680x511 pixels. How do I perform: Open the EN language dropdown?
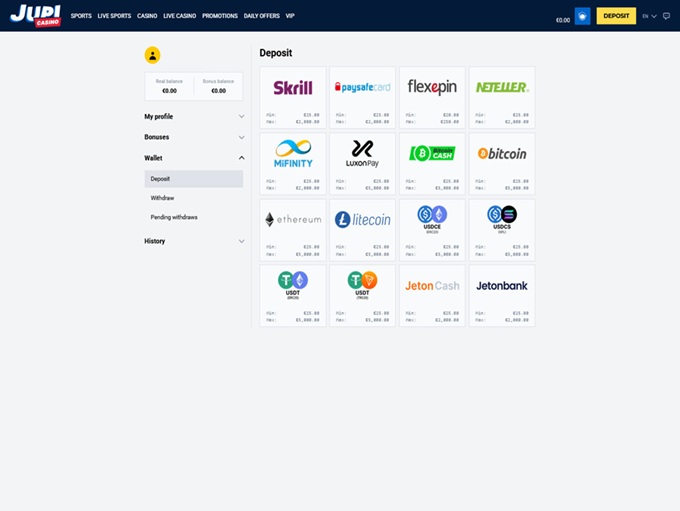pos(649,16)
